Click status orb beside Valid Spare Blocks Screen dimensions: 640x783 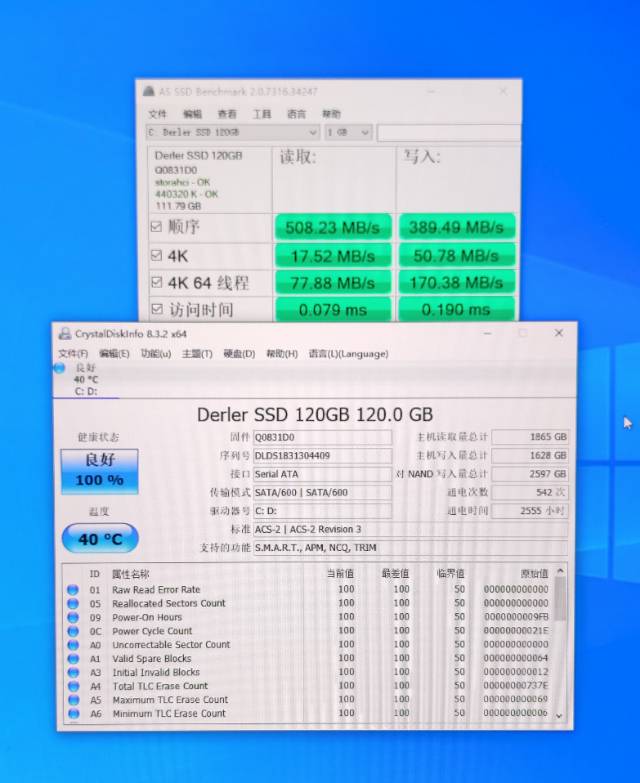(72, 659)
